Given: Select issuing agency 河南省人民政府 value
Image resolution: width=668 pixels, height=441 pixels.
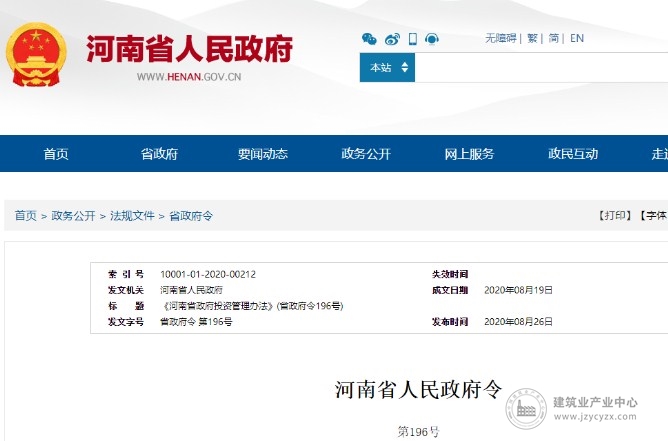Looking at the screenshot, I should pyautogui.click(x=191, y=290).
